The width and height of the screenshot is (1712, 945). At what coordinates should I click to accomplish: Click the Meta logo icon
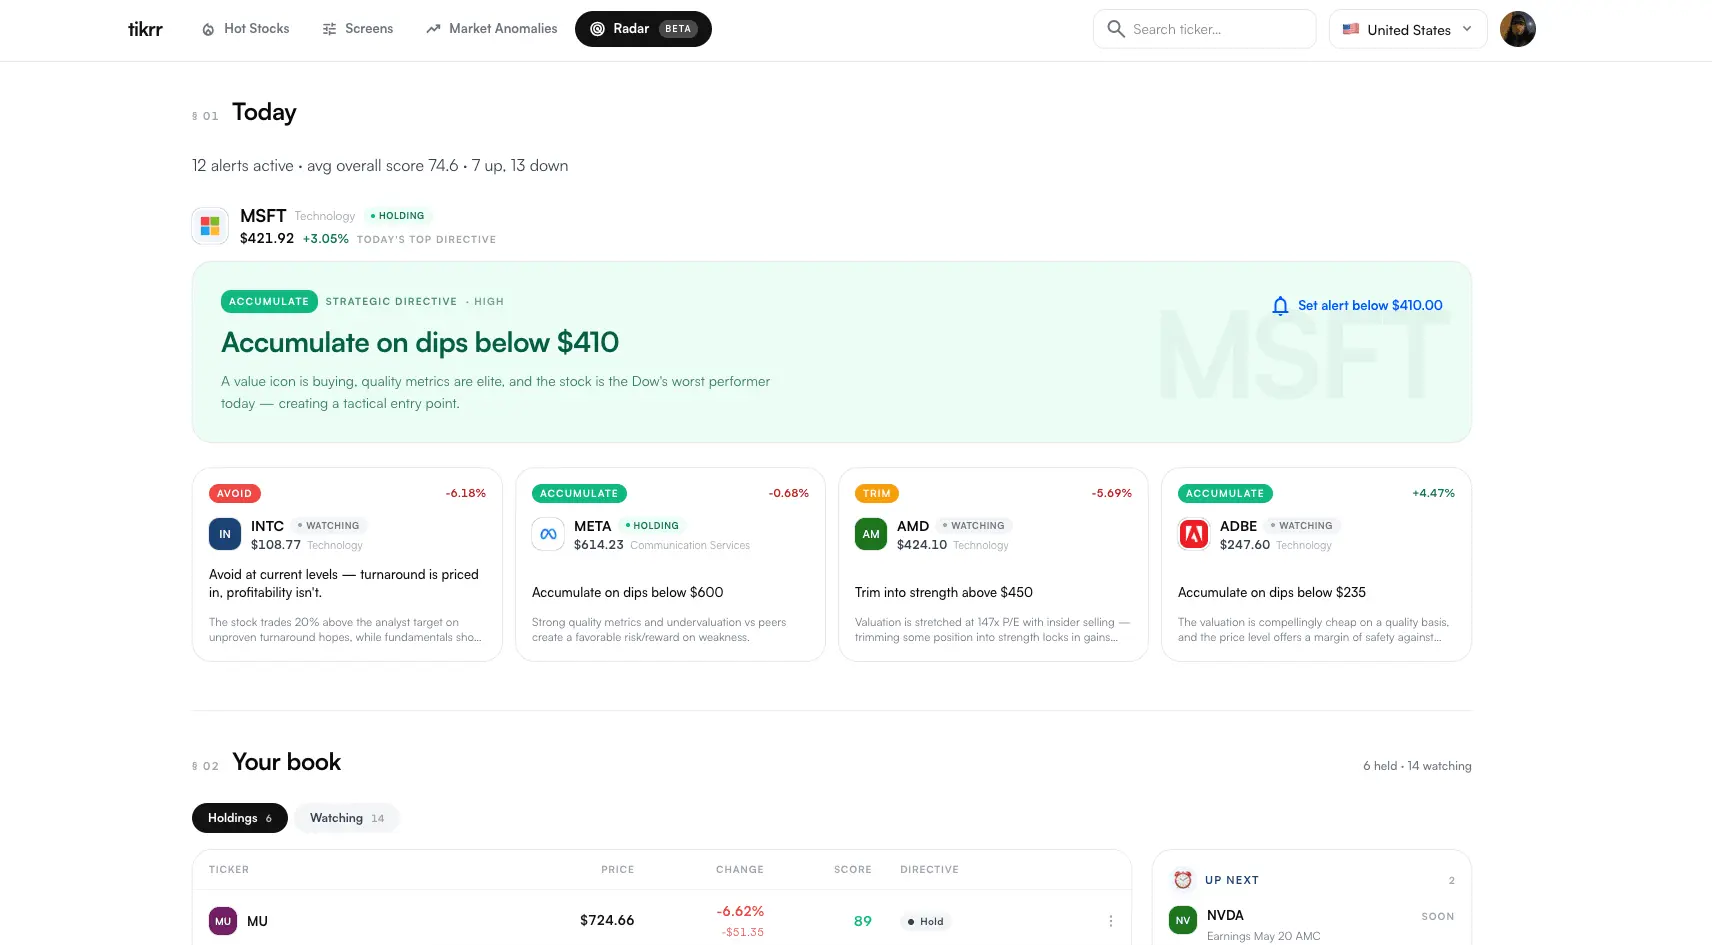pyautogui.click(x=548, y=534)
